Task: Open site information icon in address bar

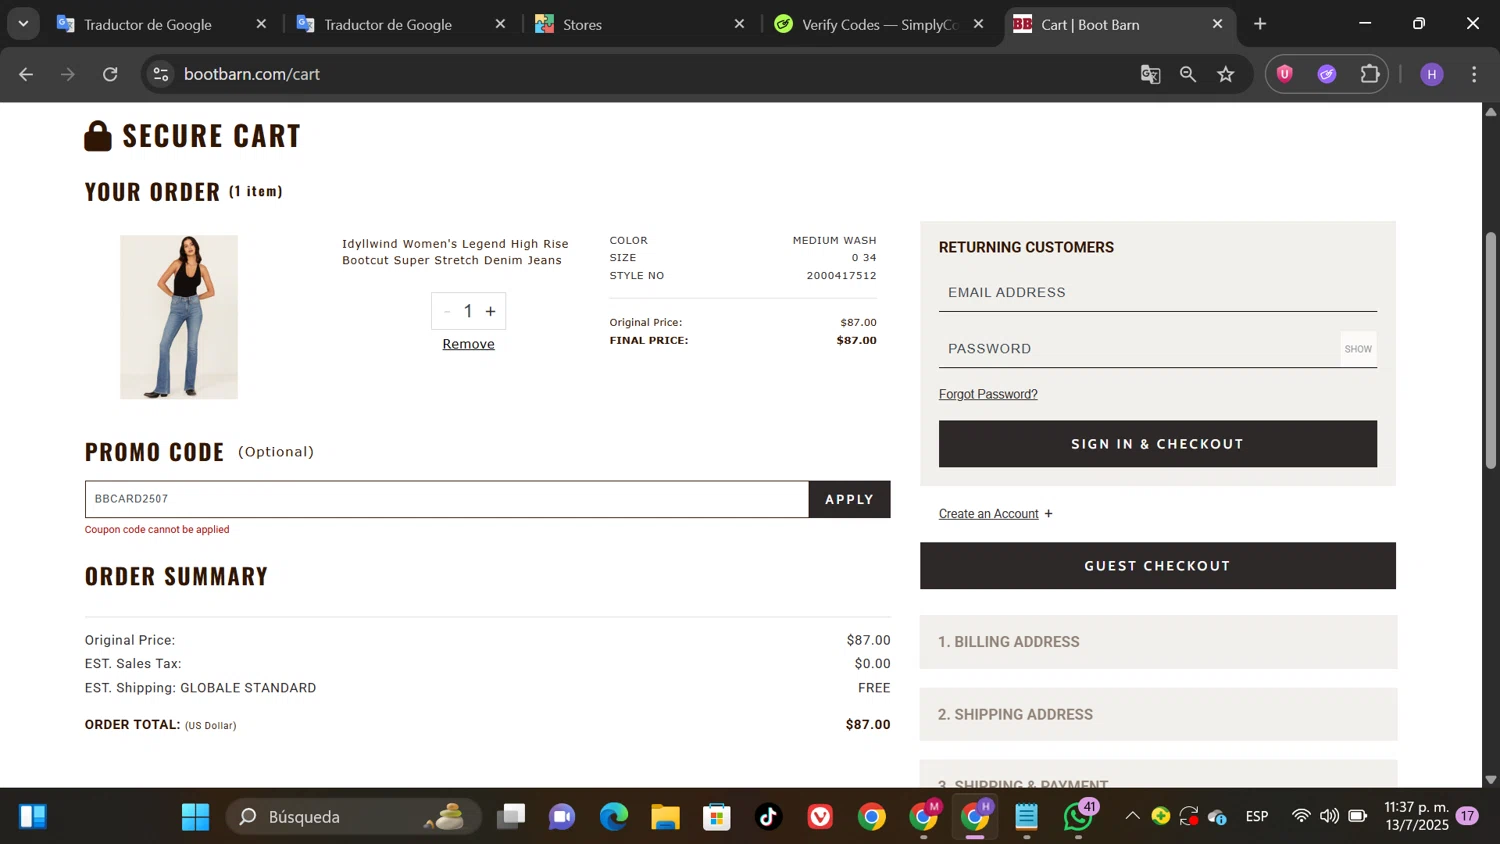Action: 161,74
